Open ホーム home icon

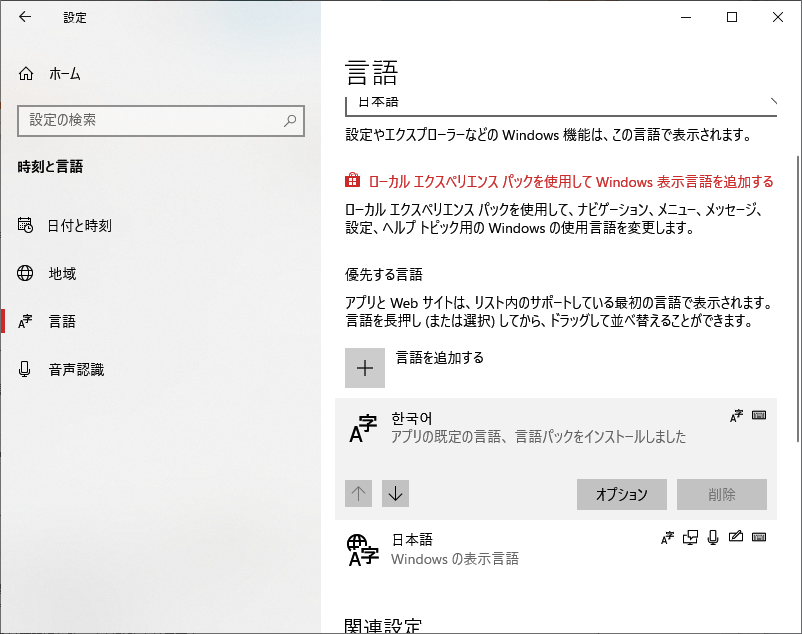pyautogui.click(x=26, y=74)
